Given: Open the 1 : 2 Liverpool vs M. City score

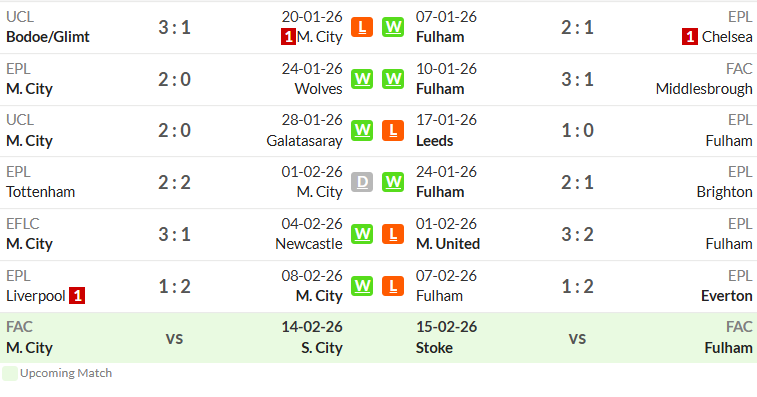Looking at the screenshot, I should (x=174, y=286).
